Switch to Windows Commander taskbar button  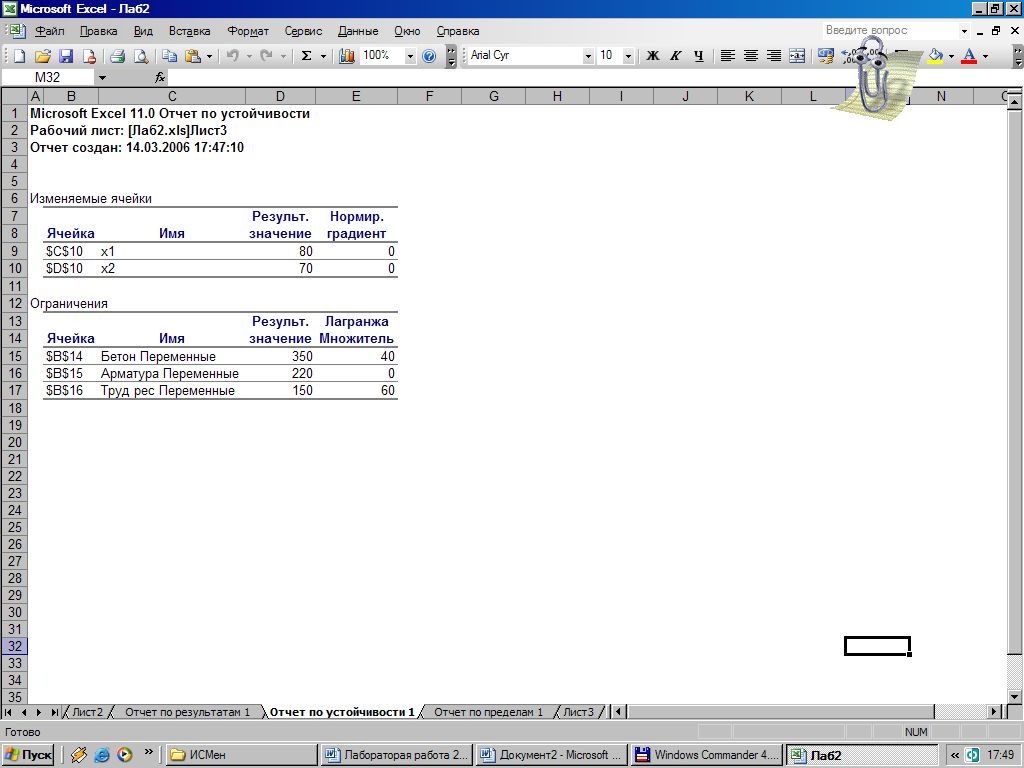[707, 755]
